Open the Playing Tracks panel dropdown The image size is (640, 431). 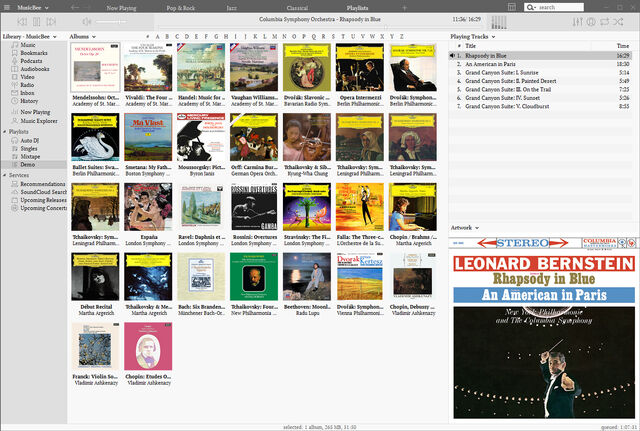pyautogui.click(x=473, y=37)
